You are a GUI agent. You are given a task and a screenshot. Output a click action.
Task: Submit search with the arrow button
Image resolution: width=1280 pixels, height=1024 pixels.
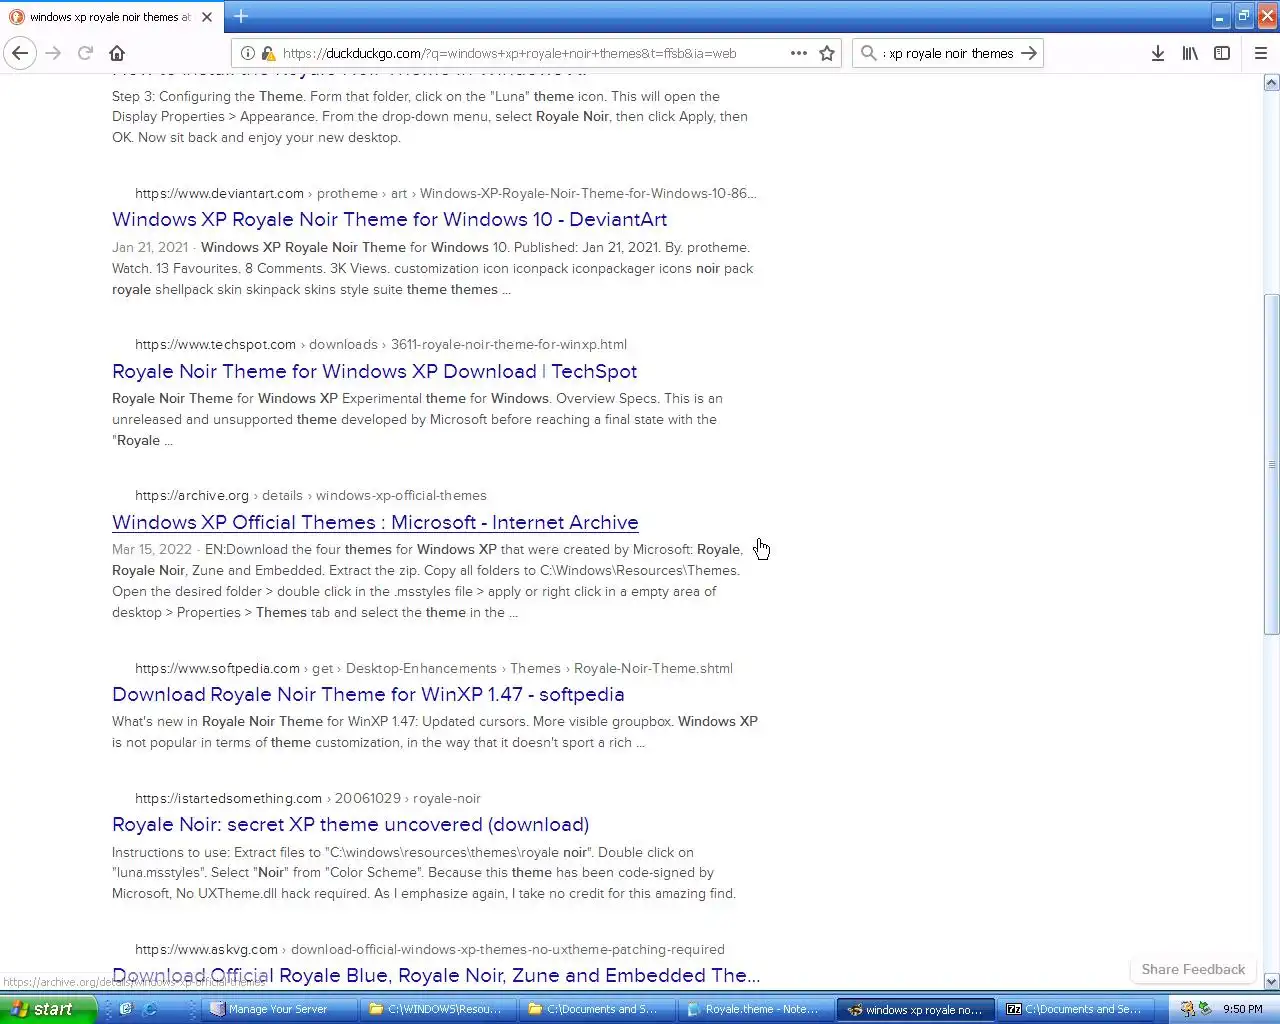[1029, 53]
